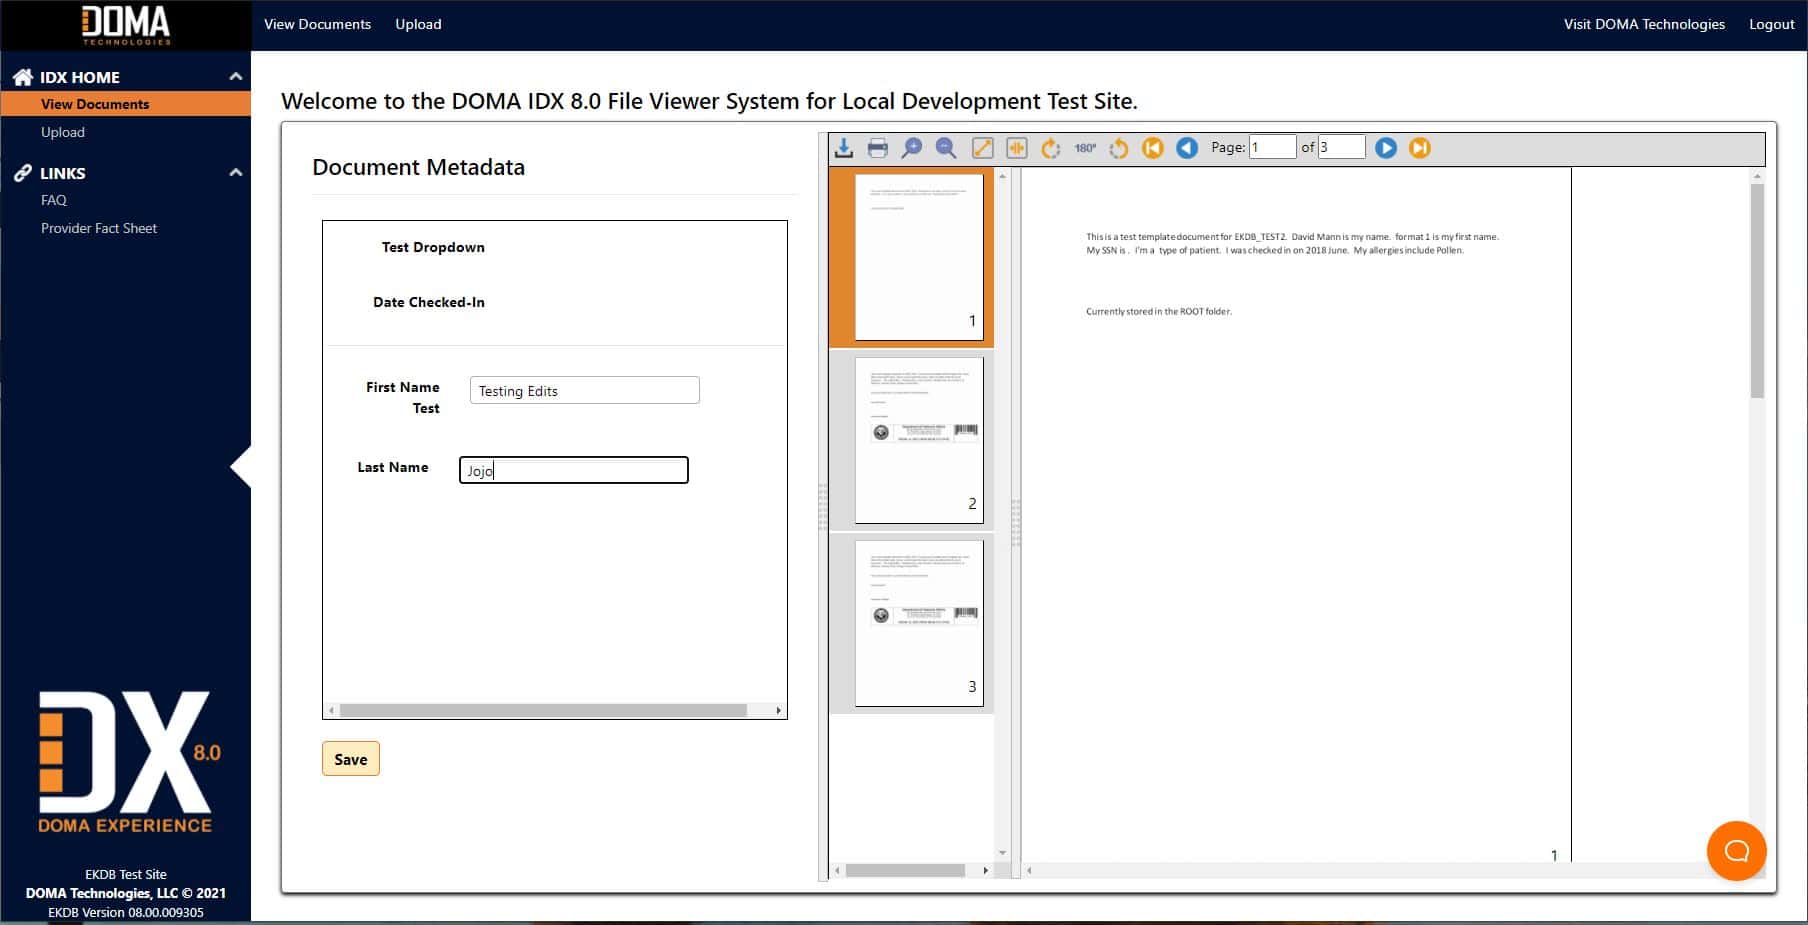Go to next page
The height and width of the screenshot is (925, 1808).
pyautogui.click(x=1386, y=148)
